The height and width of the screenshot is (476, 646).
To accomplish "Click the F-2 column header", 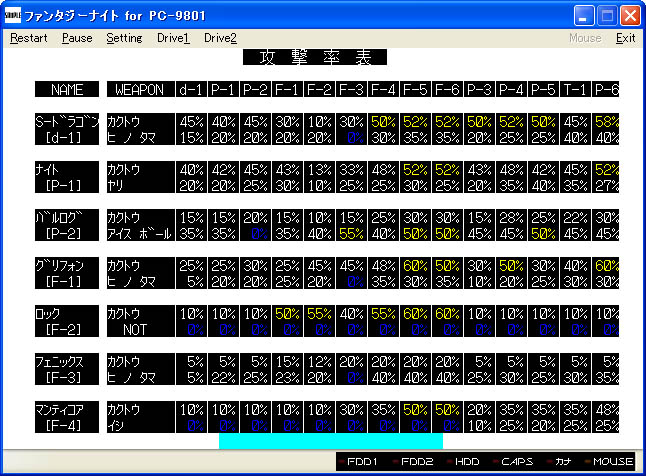I will click(x=319, y=89).
